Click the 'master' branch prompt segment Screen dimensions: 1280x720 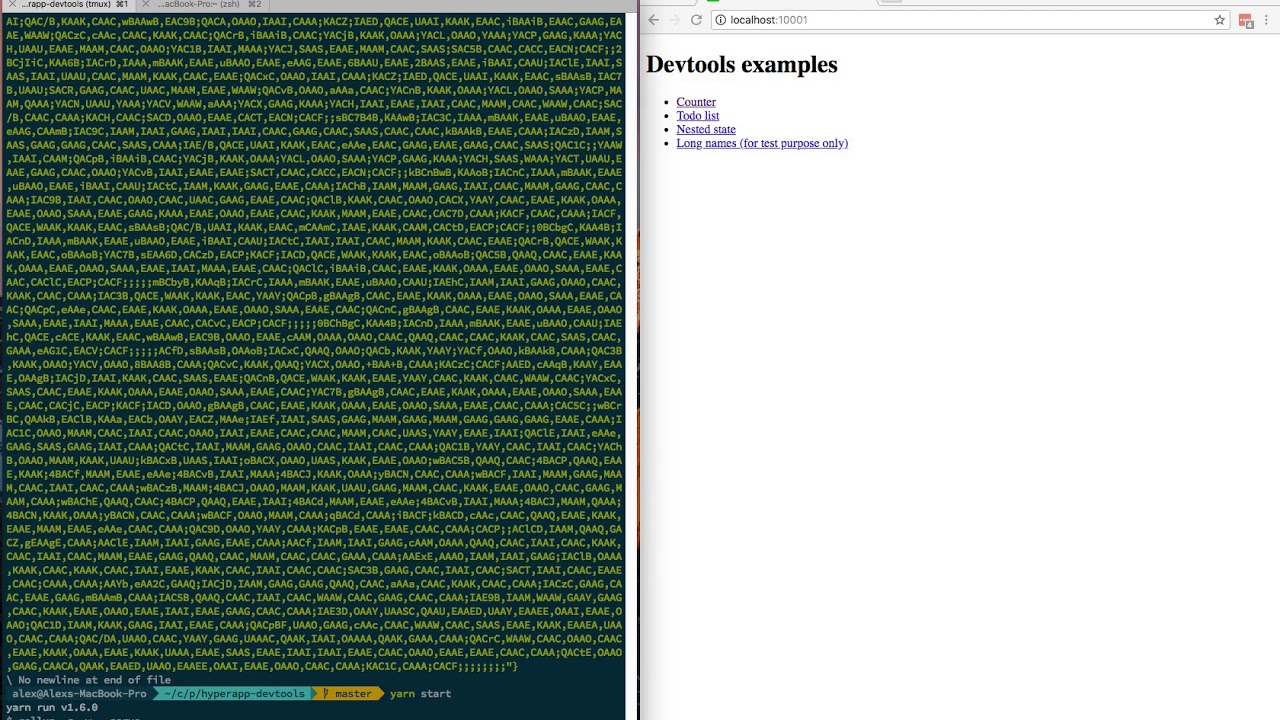[x=347, y=693]
